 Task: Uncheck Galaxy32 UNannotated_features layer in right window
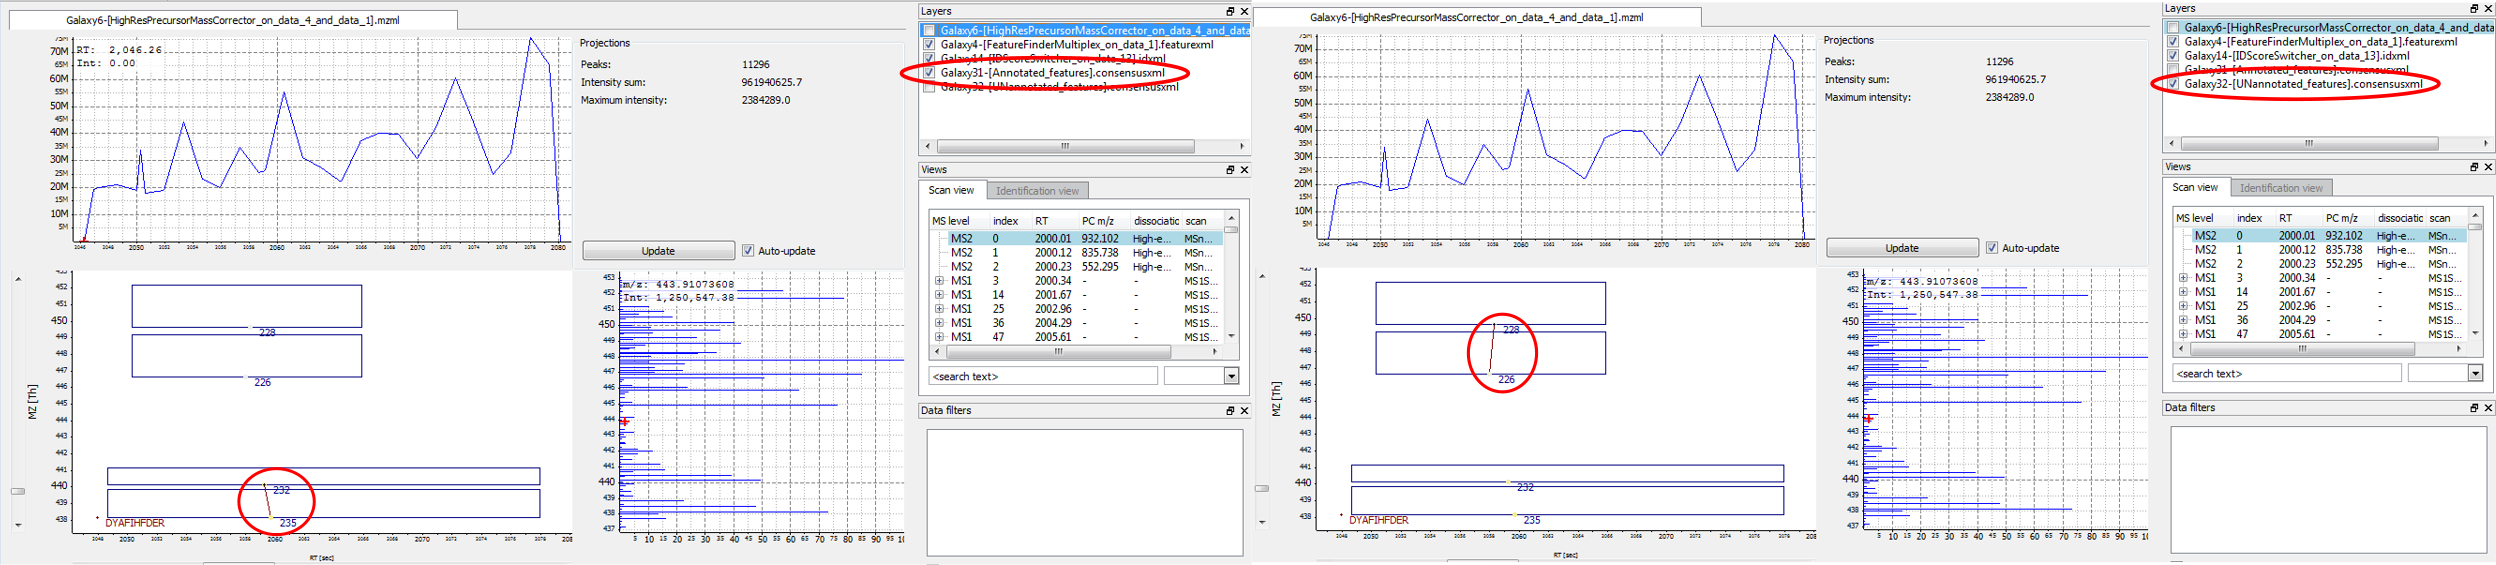(x=2173, y=83)
